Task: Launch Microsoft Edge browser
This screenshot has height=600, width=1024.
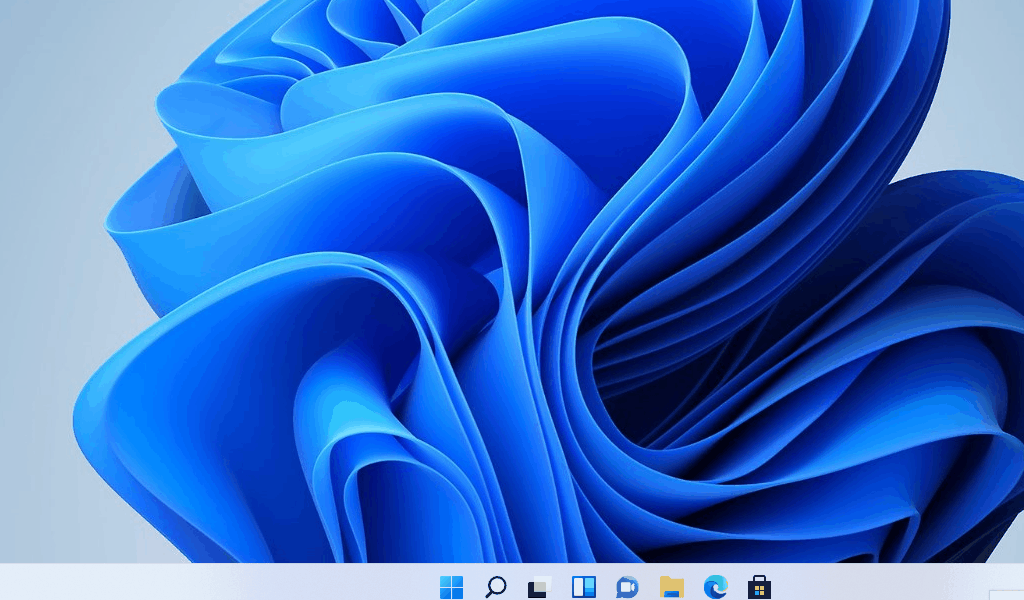Action: coord(716,587)
